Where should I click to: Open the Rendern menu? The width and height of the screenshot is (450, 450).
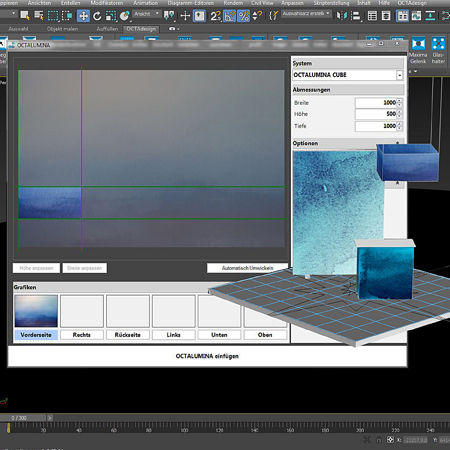[x=233, y=3]
